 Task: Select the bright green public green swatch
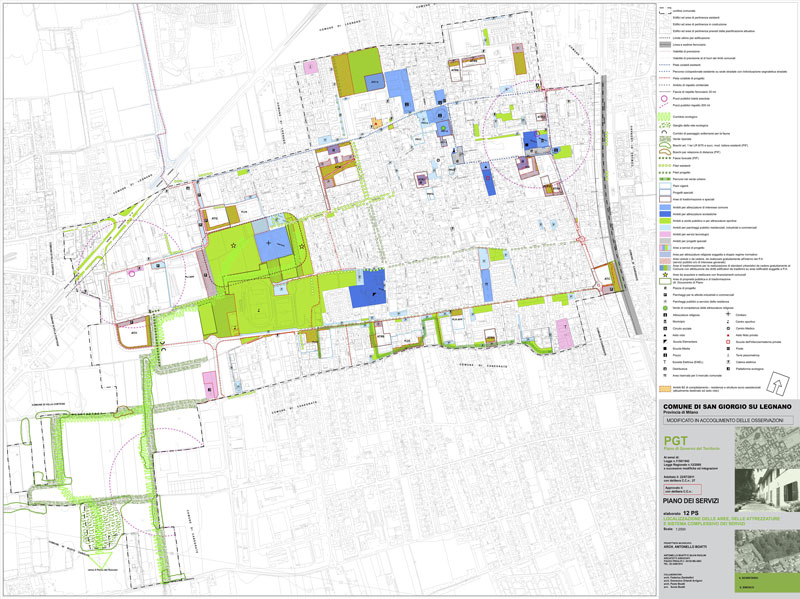pyautogui.click(x=665, y=221)
